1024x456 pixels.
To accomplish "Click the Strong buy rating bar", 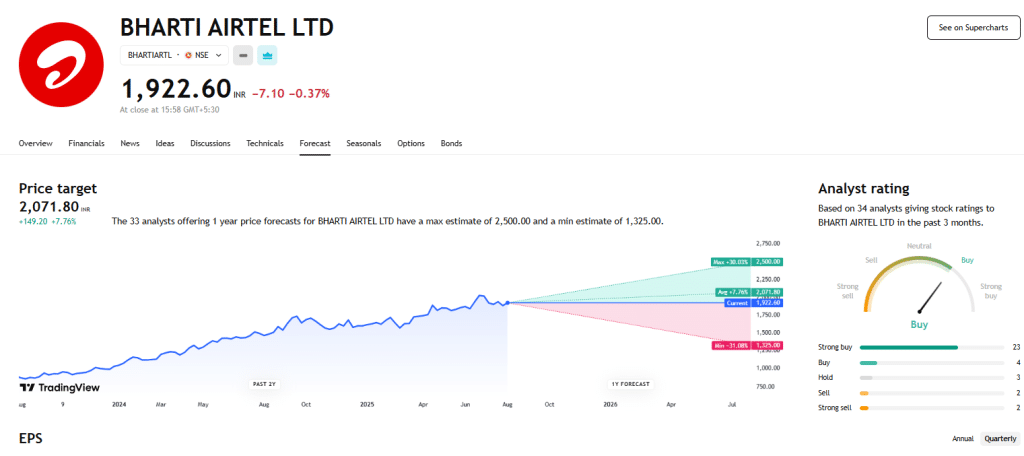I will [932, 348].
